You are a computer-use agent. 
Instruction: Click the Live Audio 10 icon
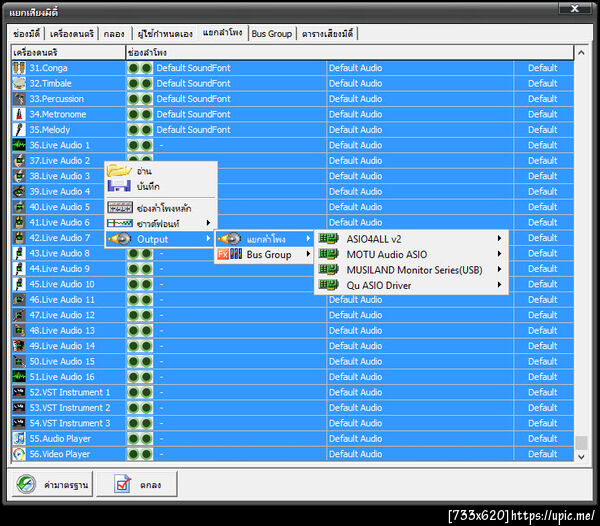click(19, 284)
